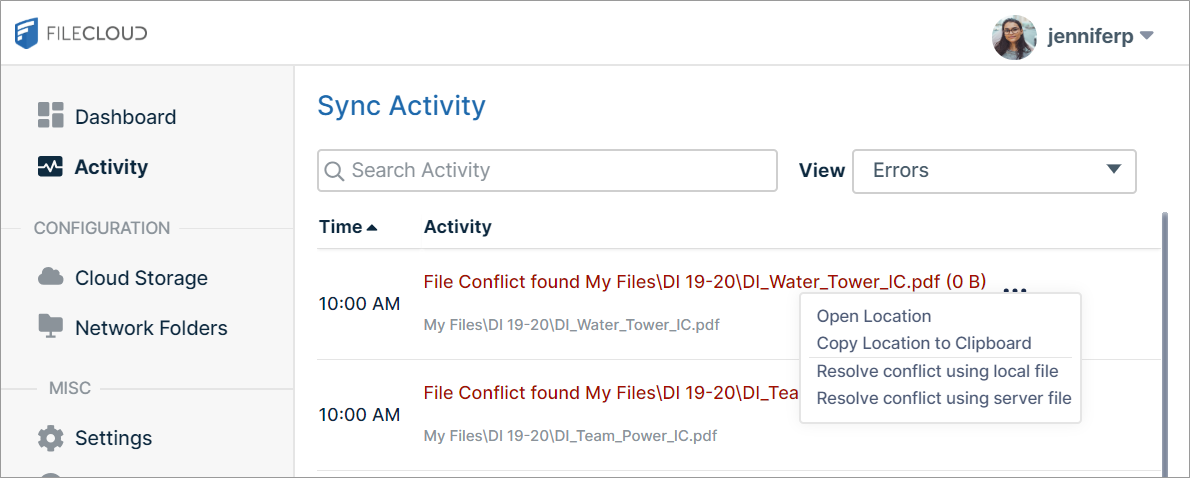This screenshot has height=478, width=1190.
Task: Click the Cloud Storage sidebar link
Action: 141,278
